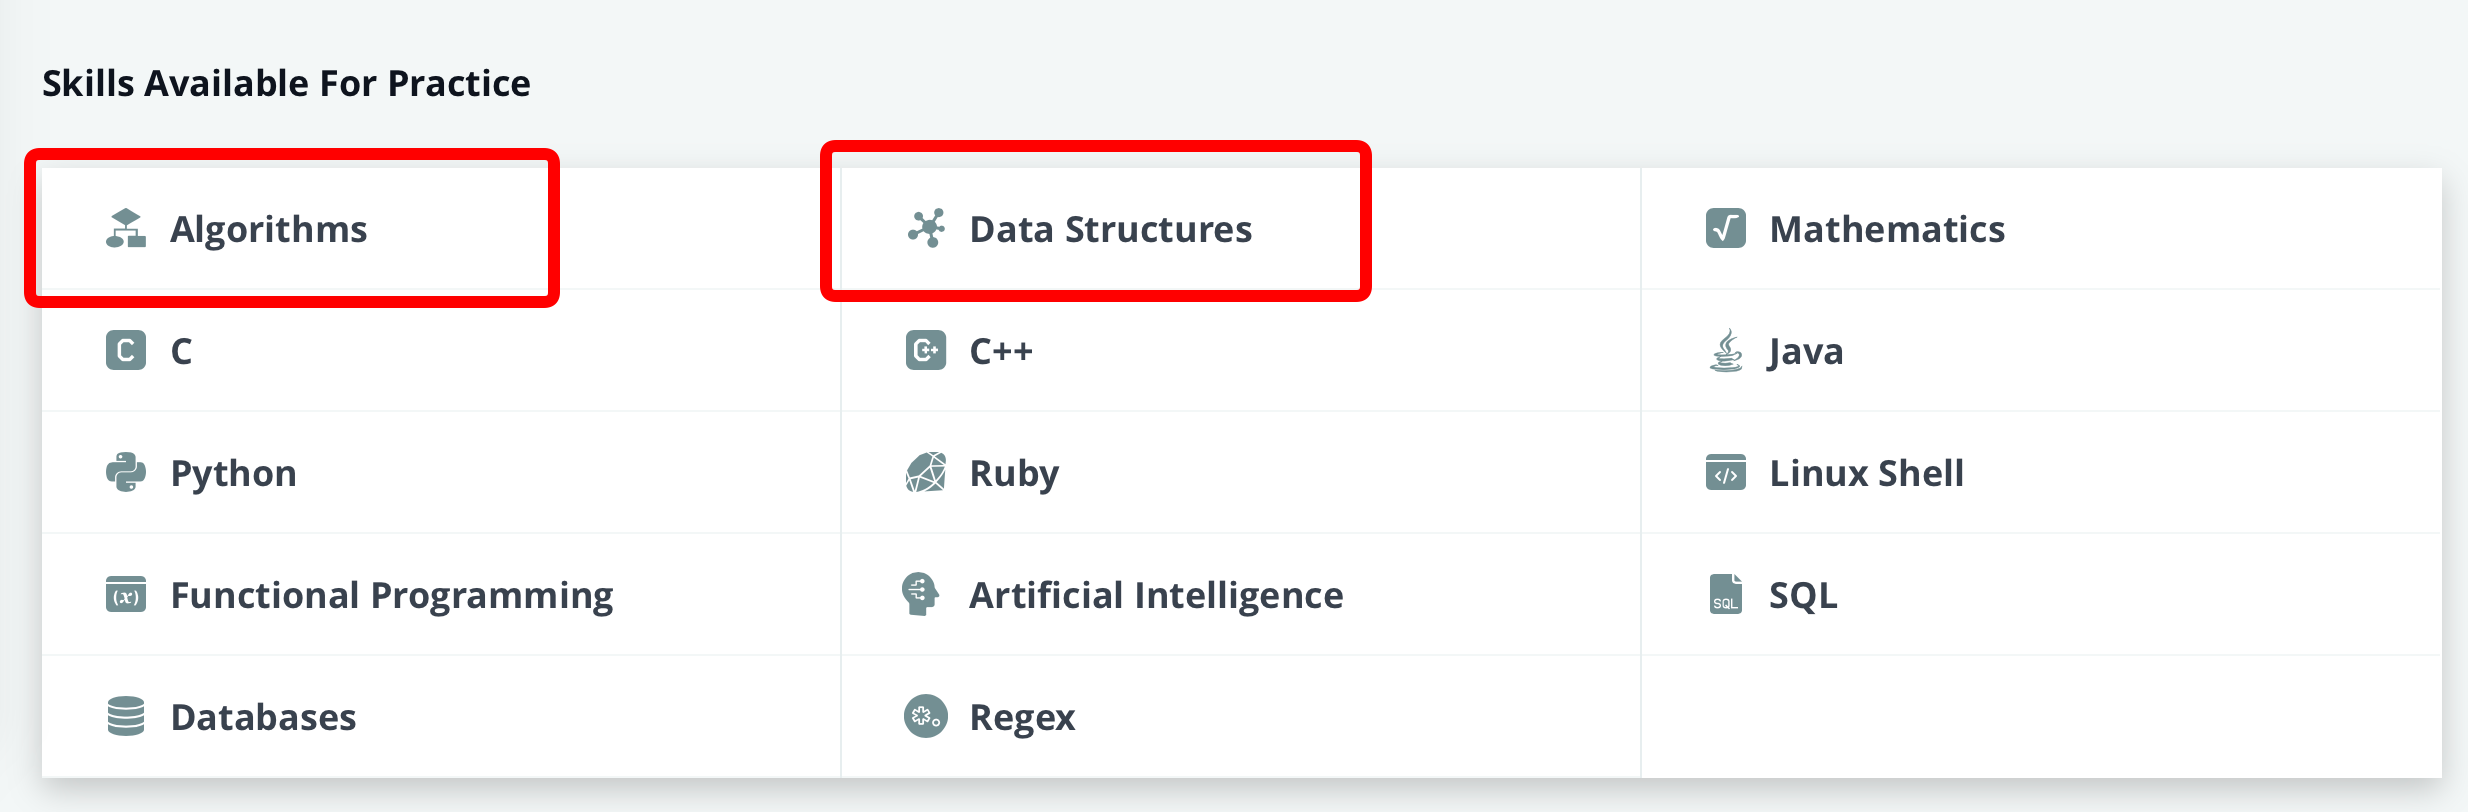Click the Mathematics square root icon

coord(1726,229)
